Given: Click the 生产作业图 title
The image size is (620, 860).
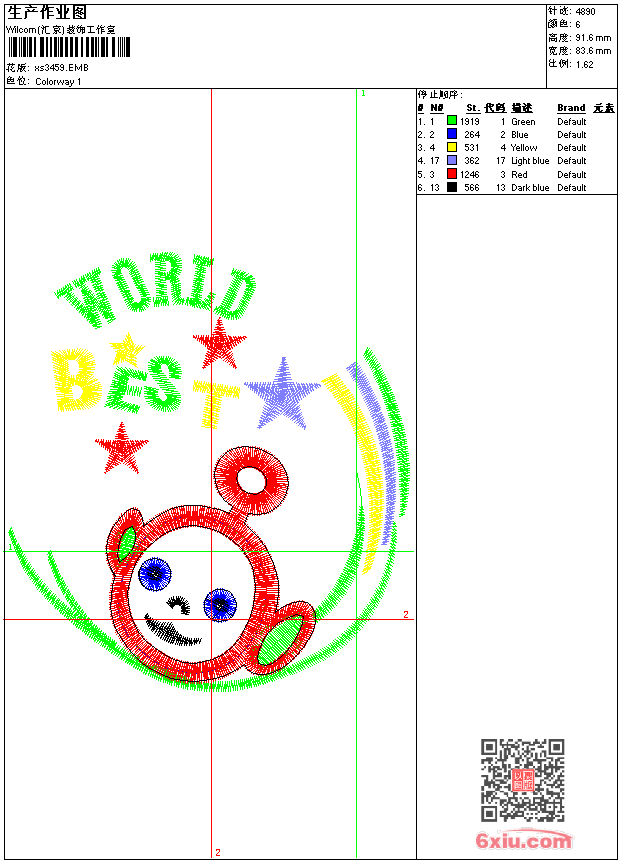Looking at the screenshot, I should pos(47,13).
